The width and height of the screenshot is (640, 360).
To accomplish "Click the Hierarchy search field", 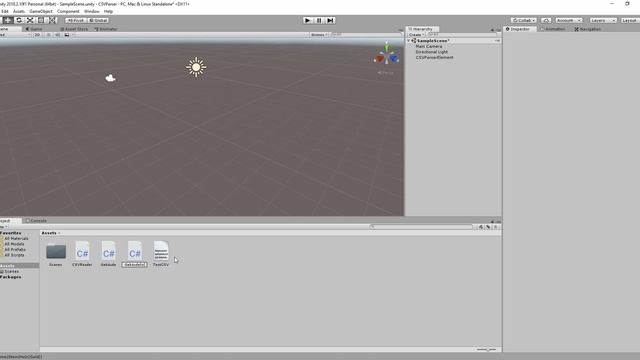I will (463, 35).
